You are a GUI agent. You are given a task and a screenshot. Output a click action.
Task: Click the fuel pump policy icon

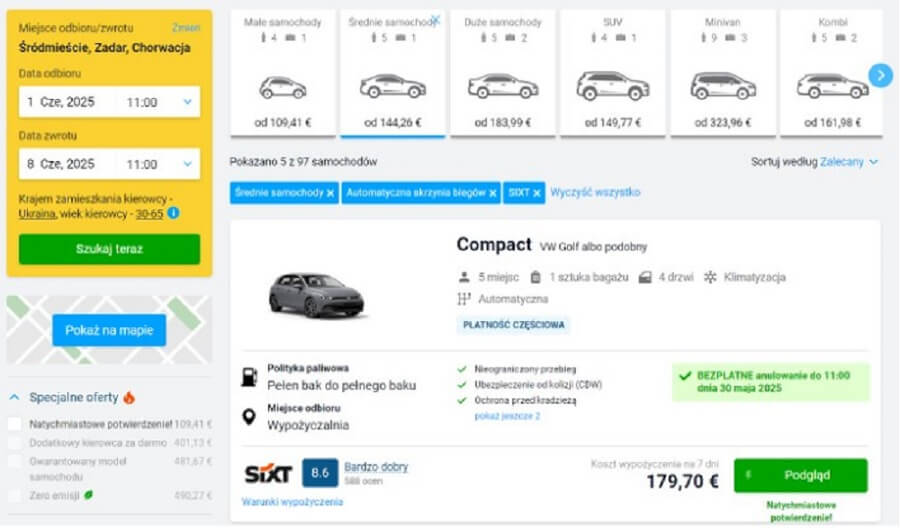[249, 377]
